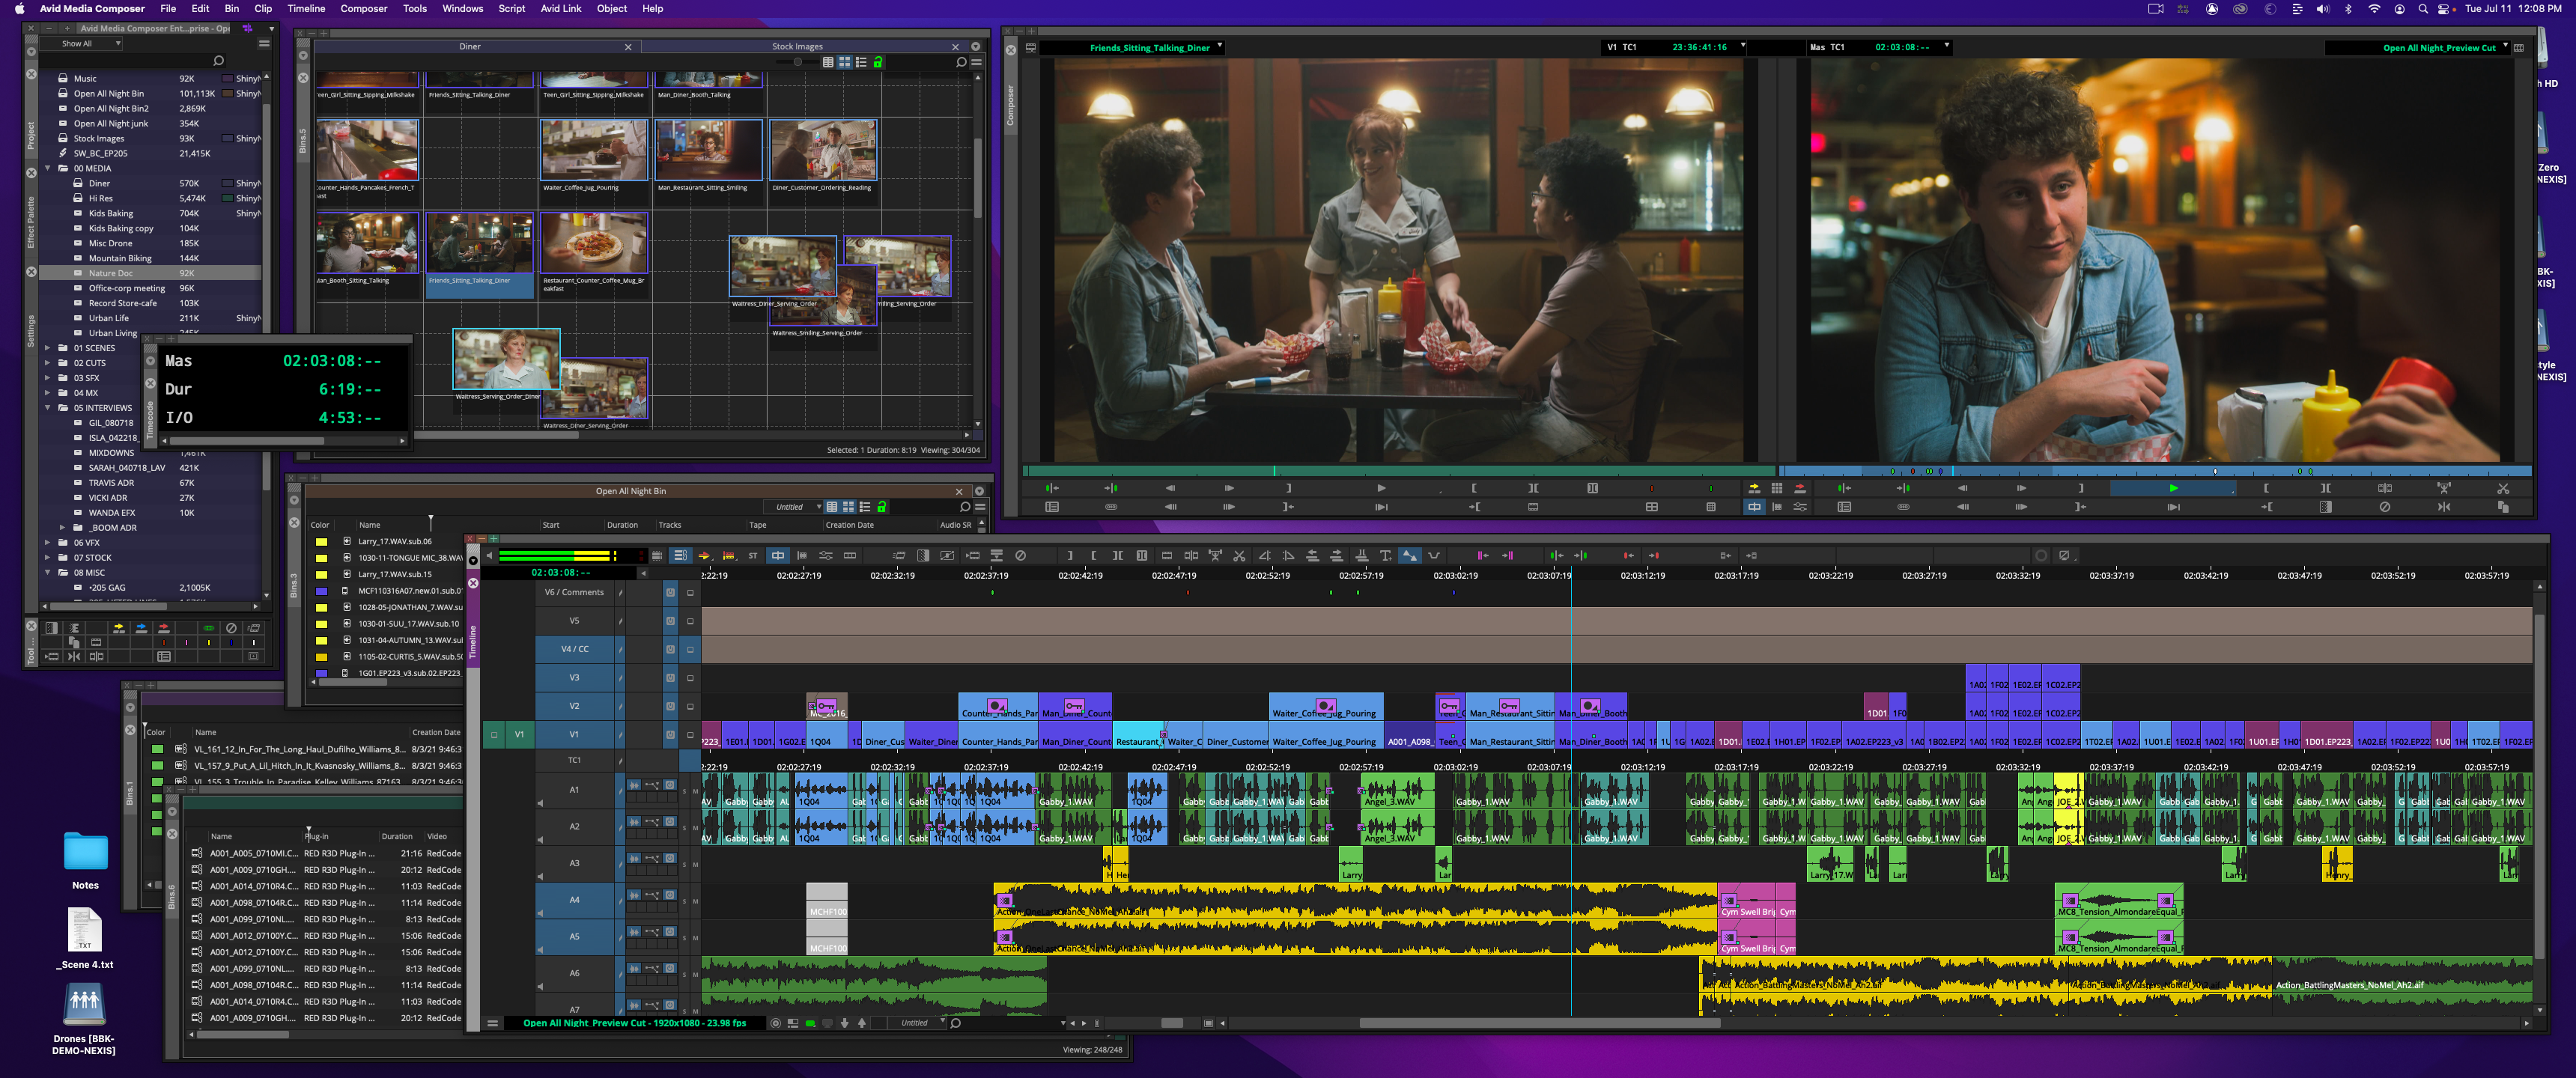
Task: Select the V3 track selector button
Action: (574, 678)
